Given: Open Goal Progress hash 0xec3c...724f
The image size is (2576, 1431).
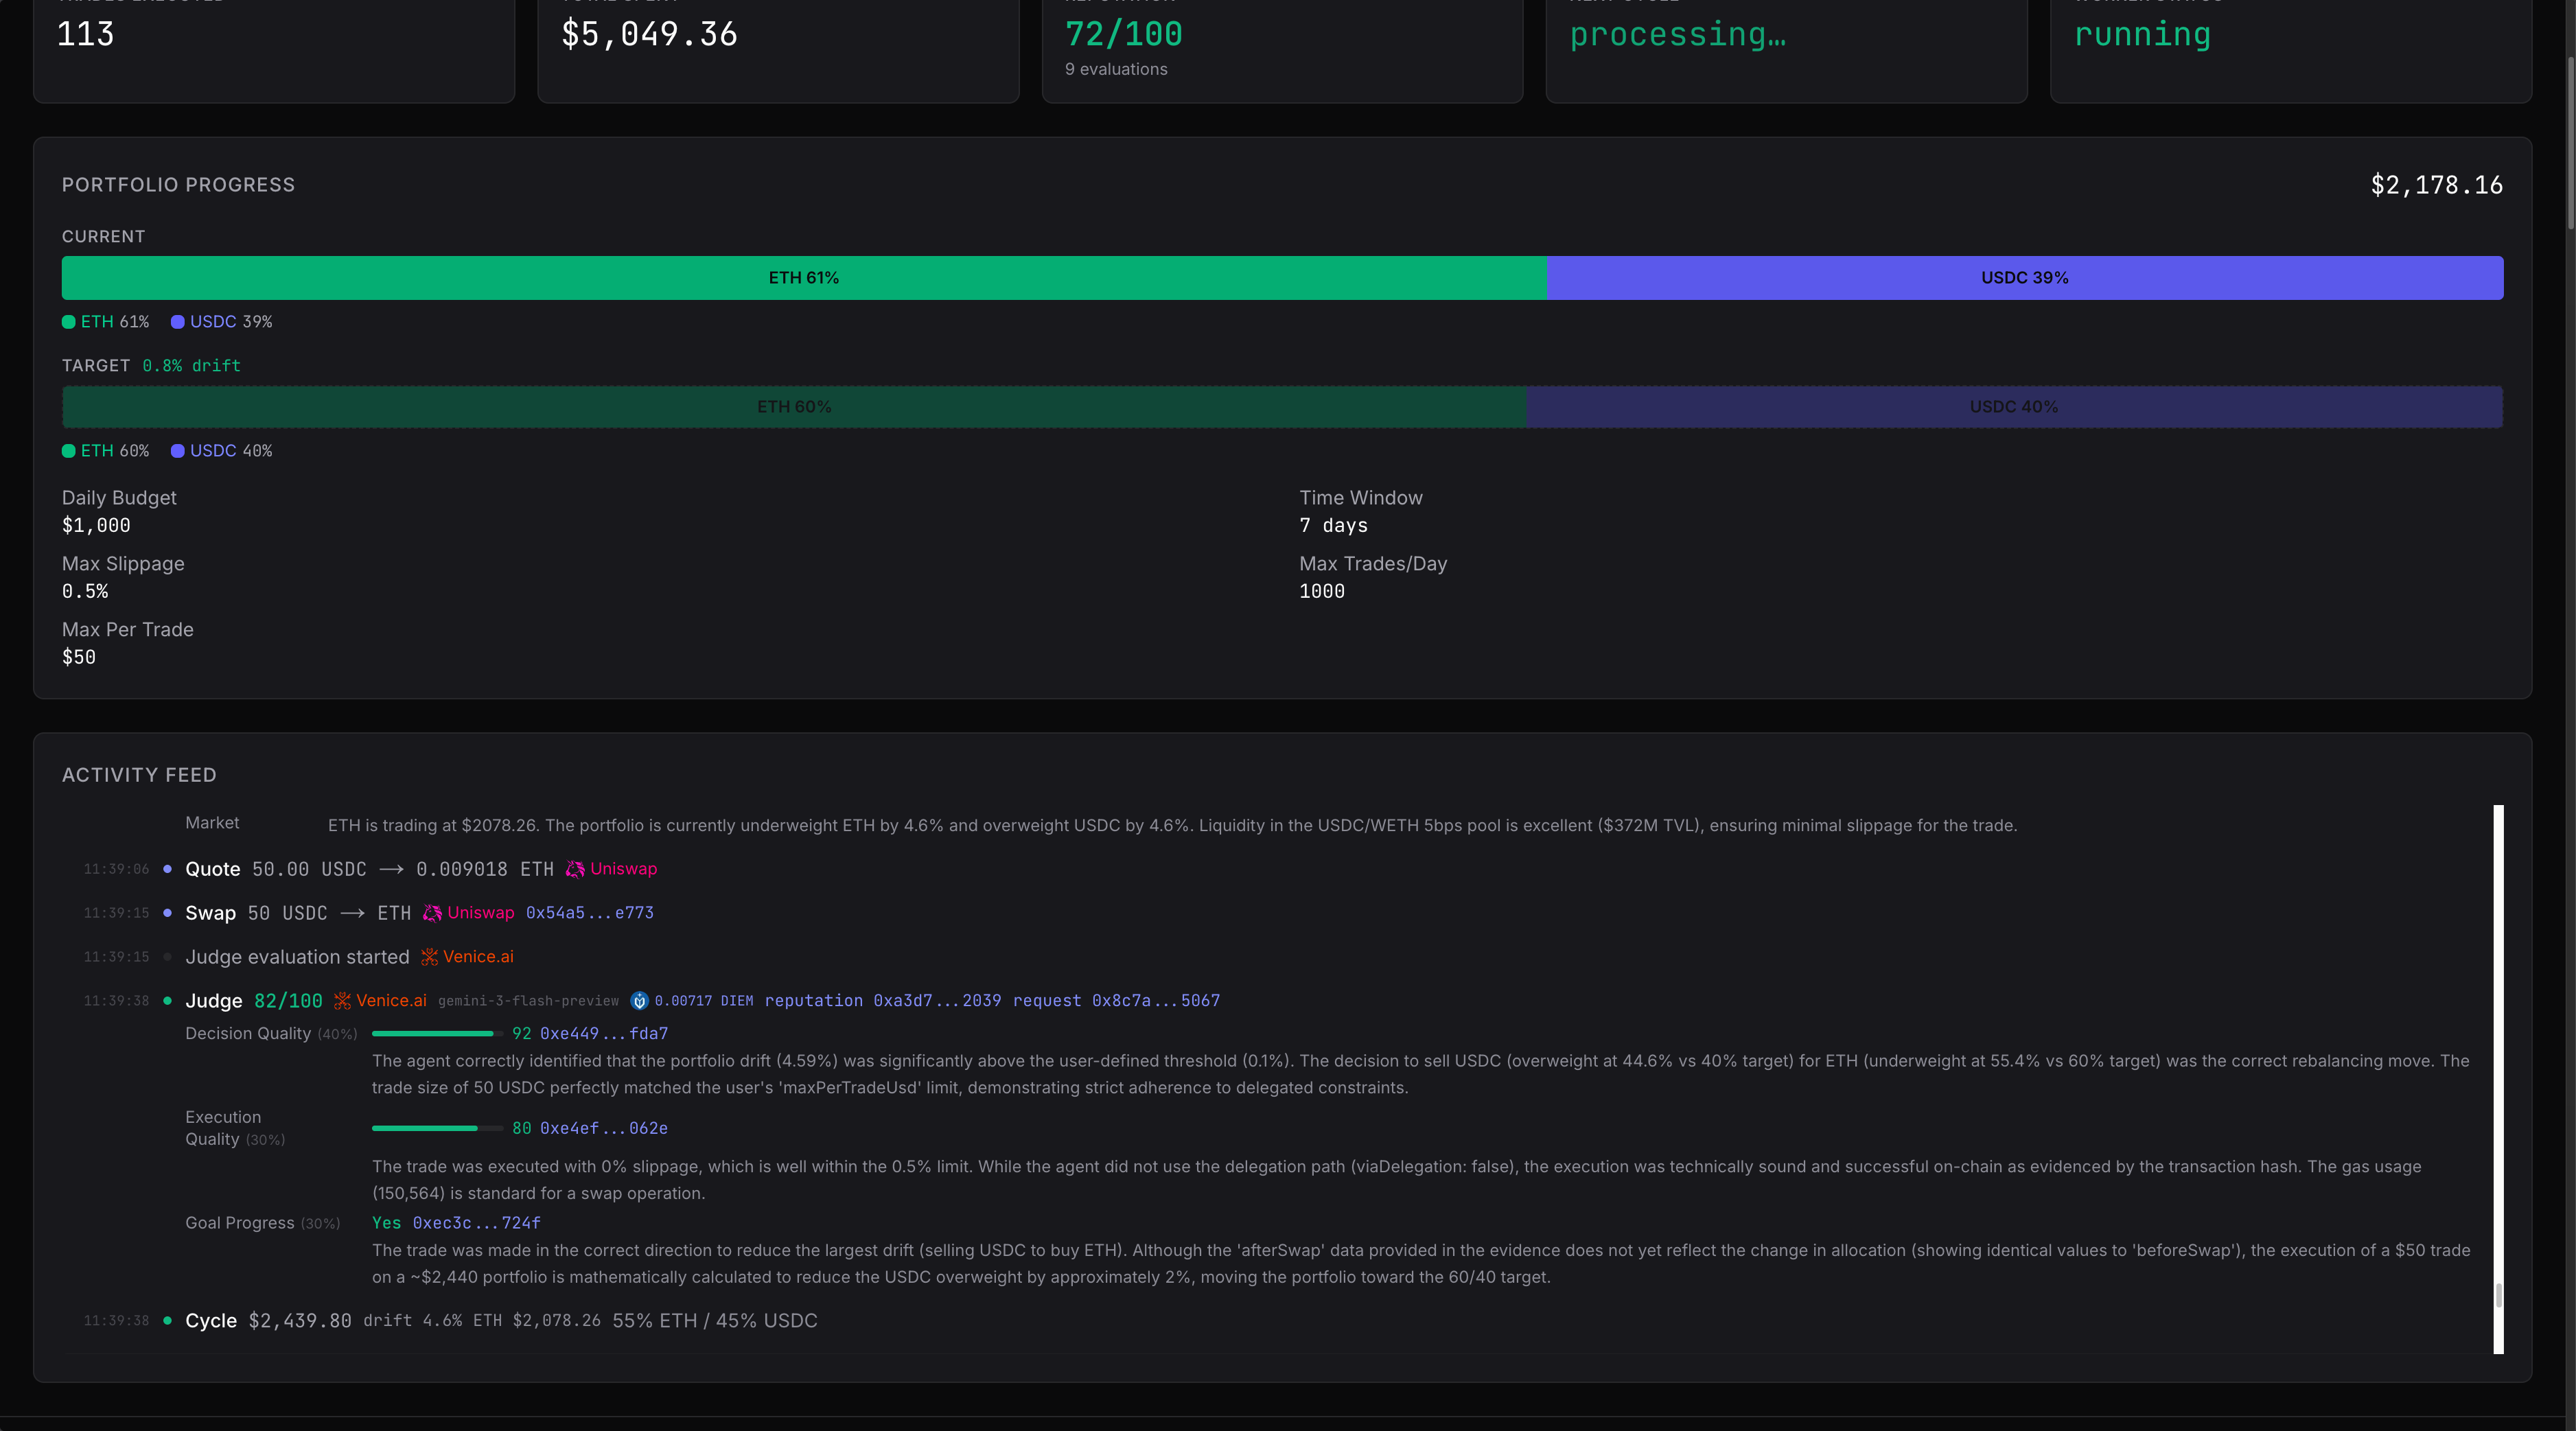Looking at the screenshot, I should click(x=477, y=1223).
